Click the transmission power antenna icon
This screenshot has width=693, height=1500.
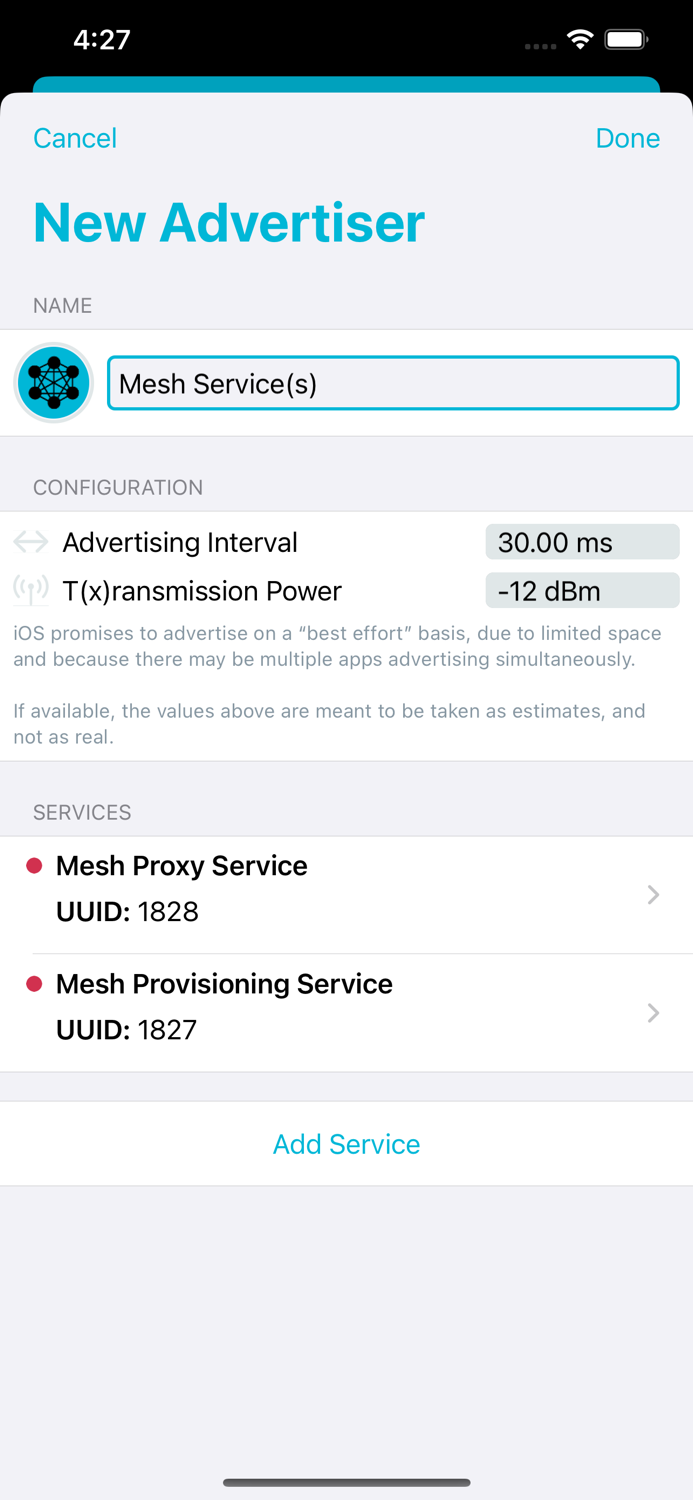30,590
